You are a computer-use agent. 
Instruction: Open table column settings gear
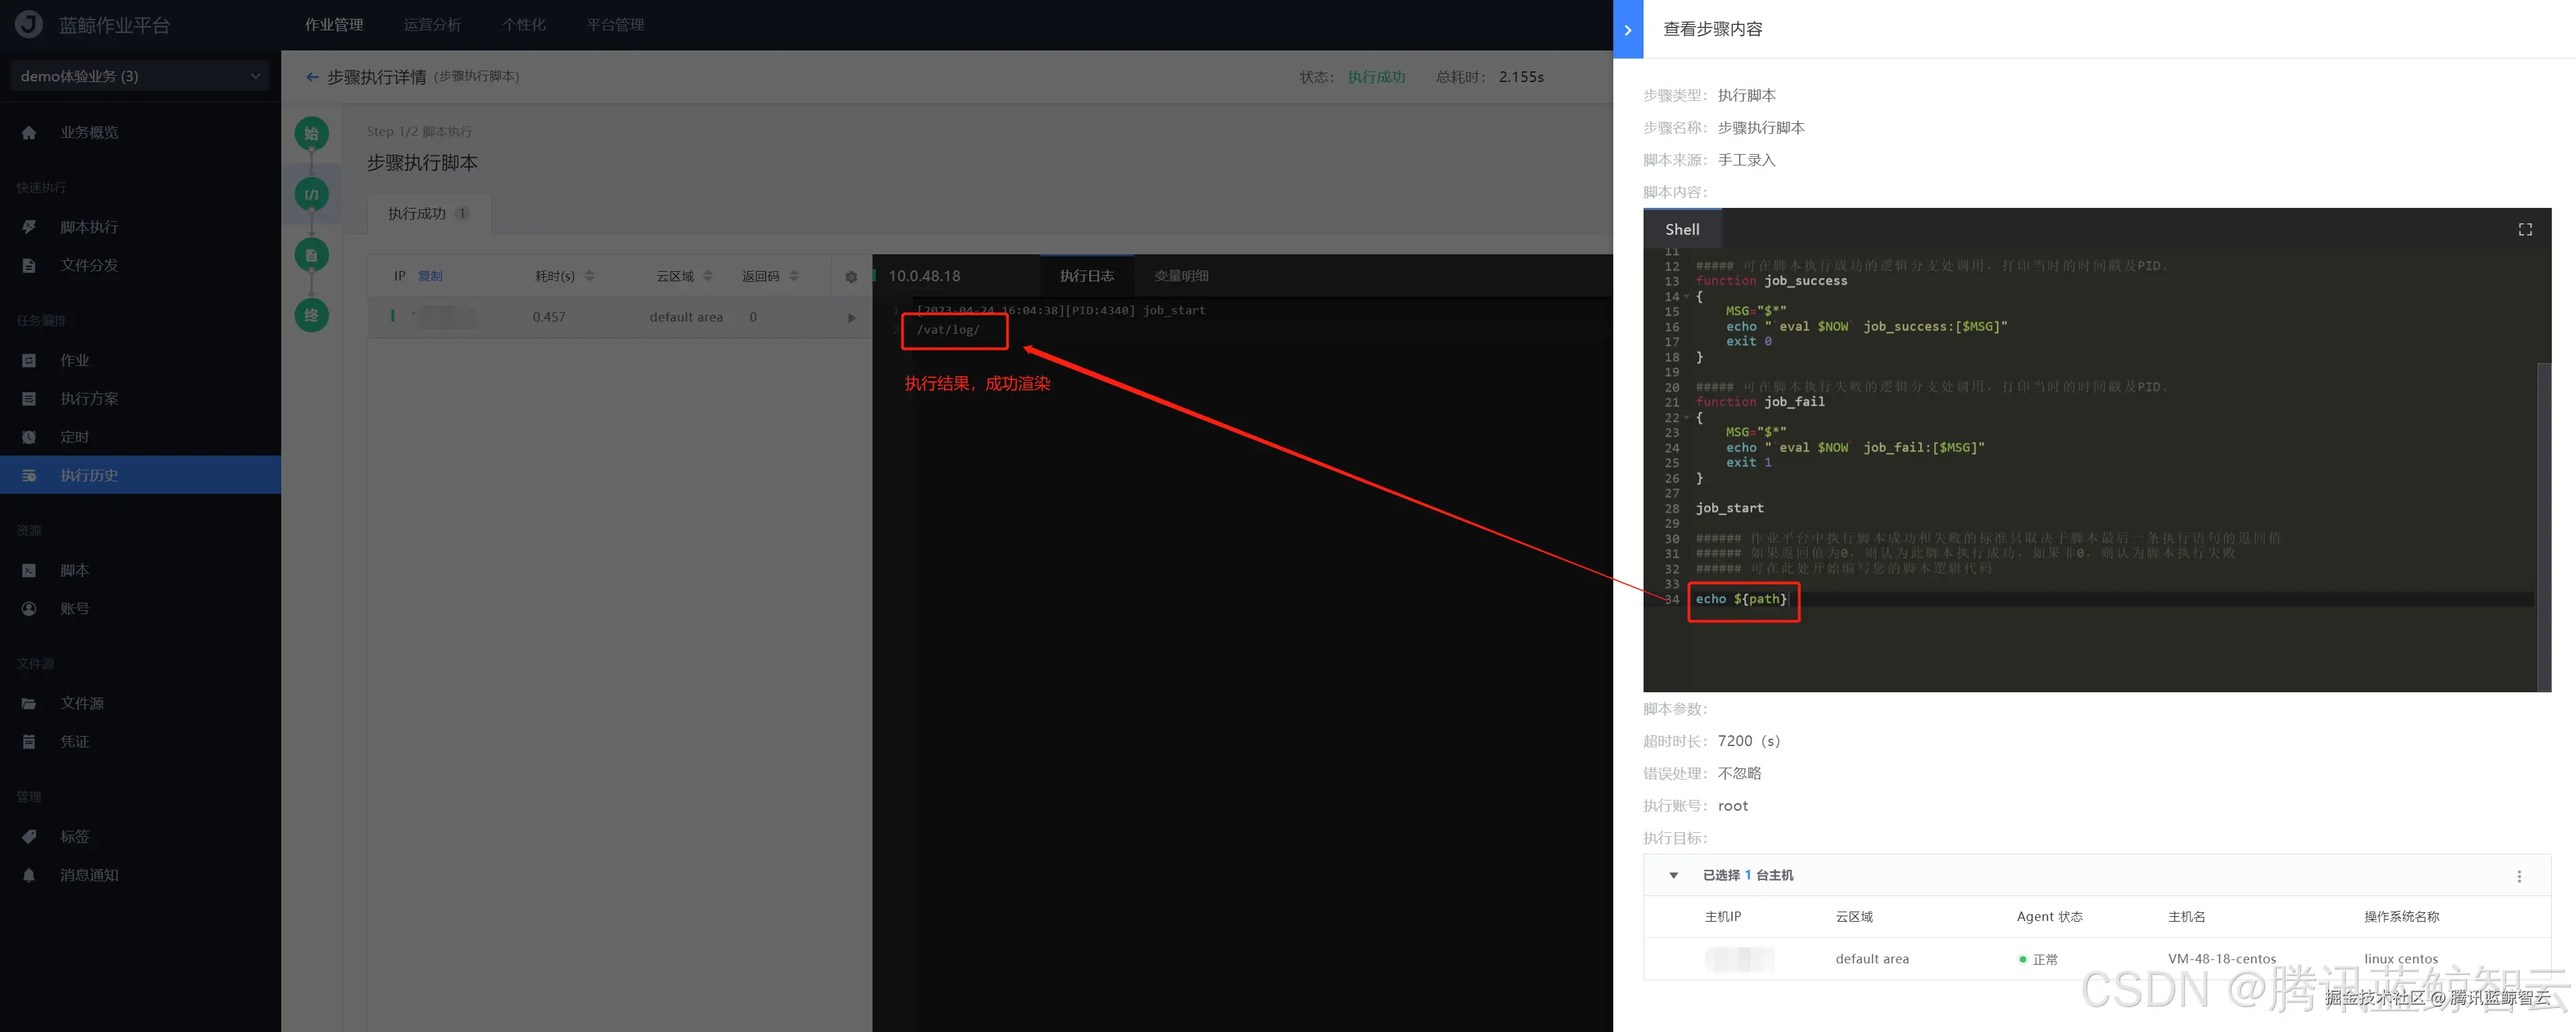pyautogui.click(x=851, y=277)
